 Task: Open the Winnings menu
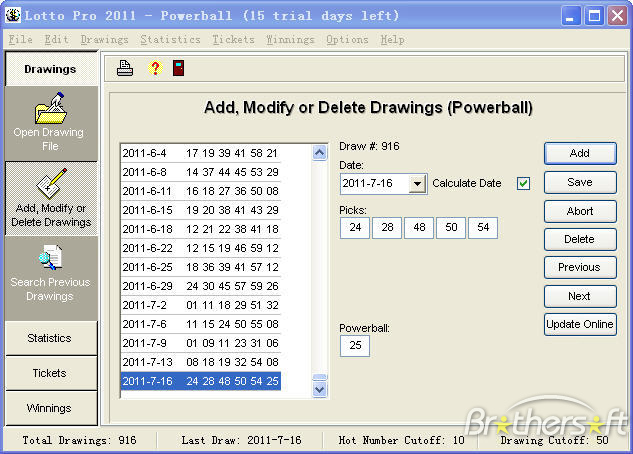click(x=290, y=40)
